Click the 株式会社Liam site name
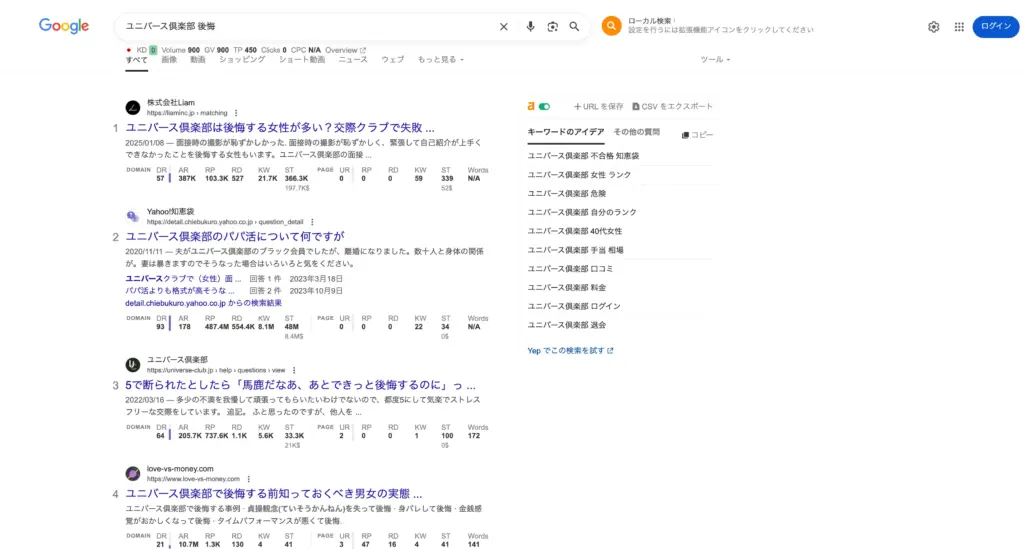 170,102
